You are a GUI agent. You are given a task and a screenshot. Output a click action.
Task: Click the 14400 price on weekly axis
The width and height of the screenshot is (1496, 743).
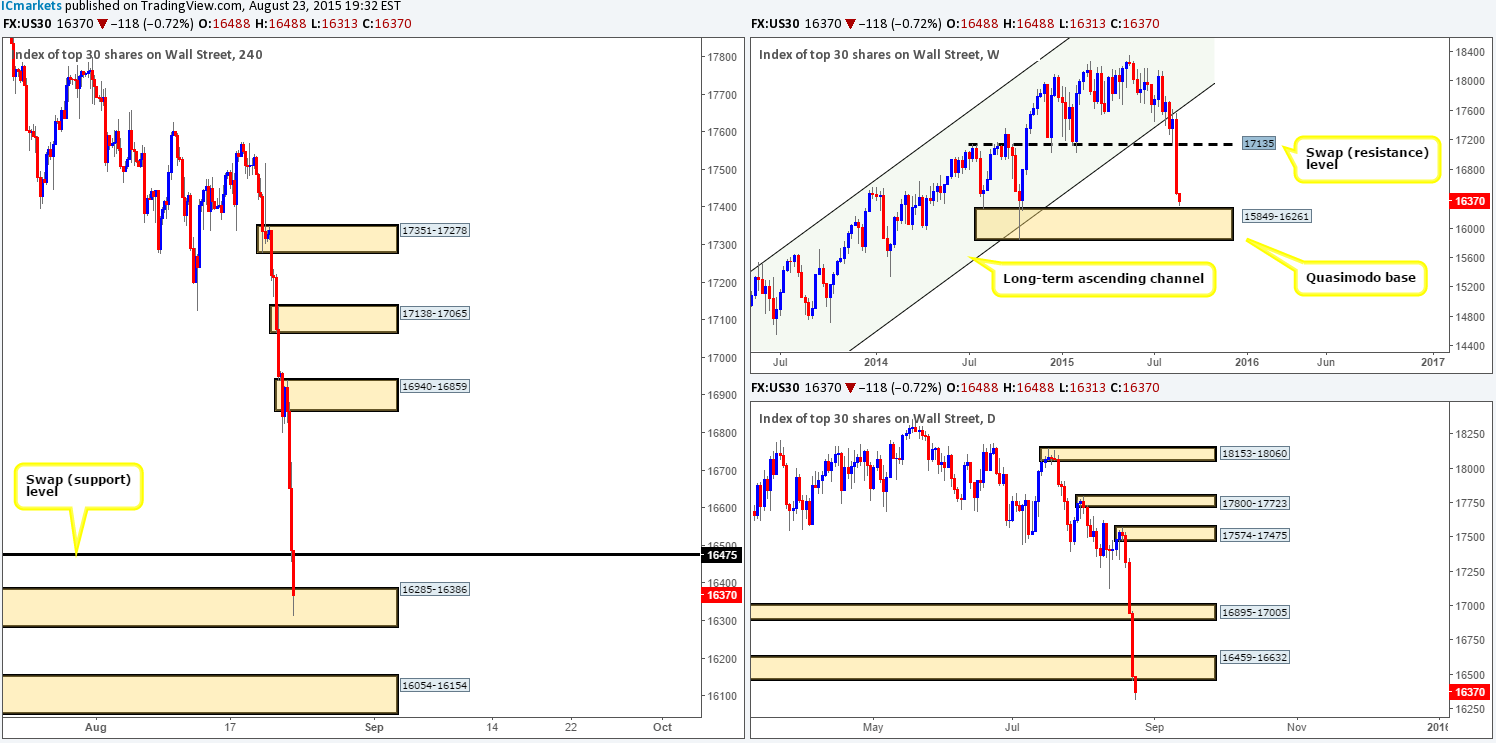pyautogui.click(x=1469, y=346)
